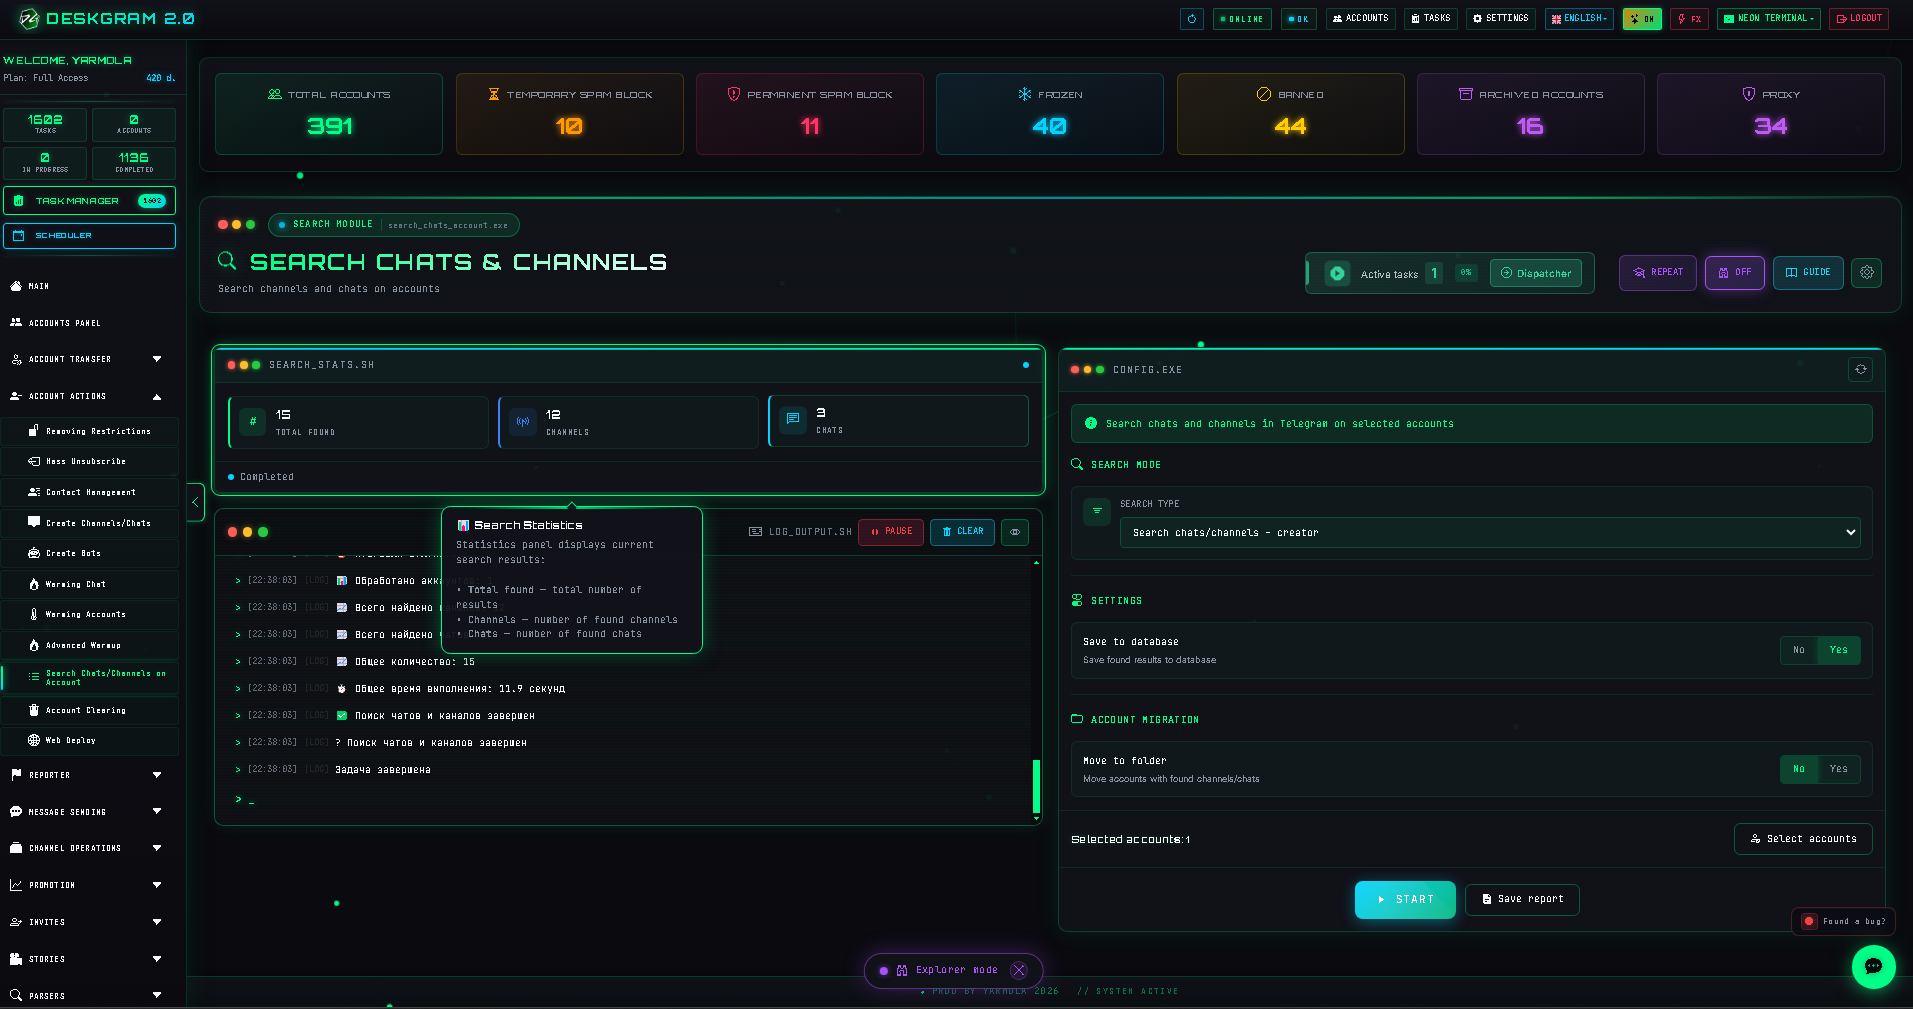Click the Warming Chat flame icon
This screenshot has width=1913, height=1009.
click(34, 584)
